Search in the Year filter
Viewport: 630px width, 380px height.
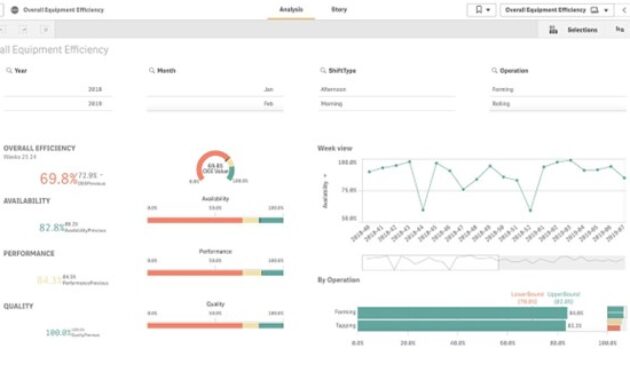coord(9,70)
